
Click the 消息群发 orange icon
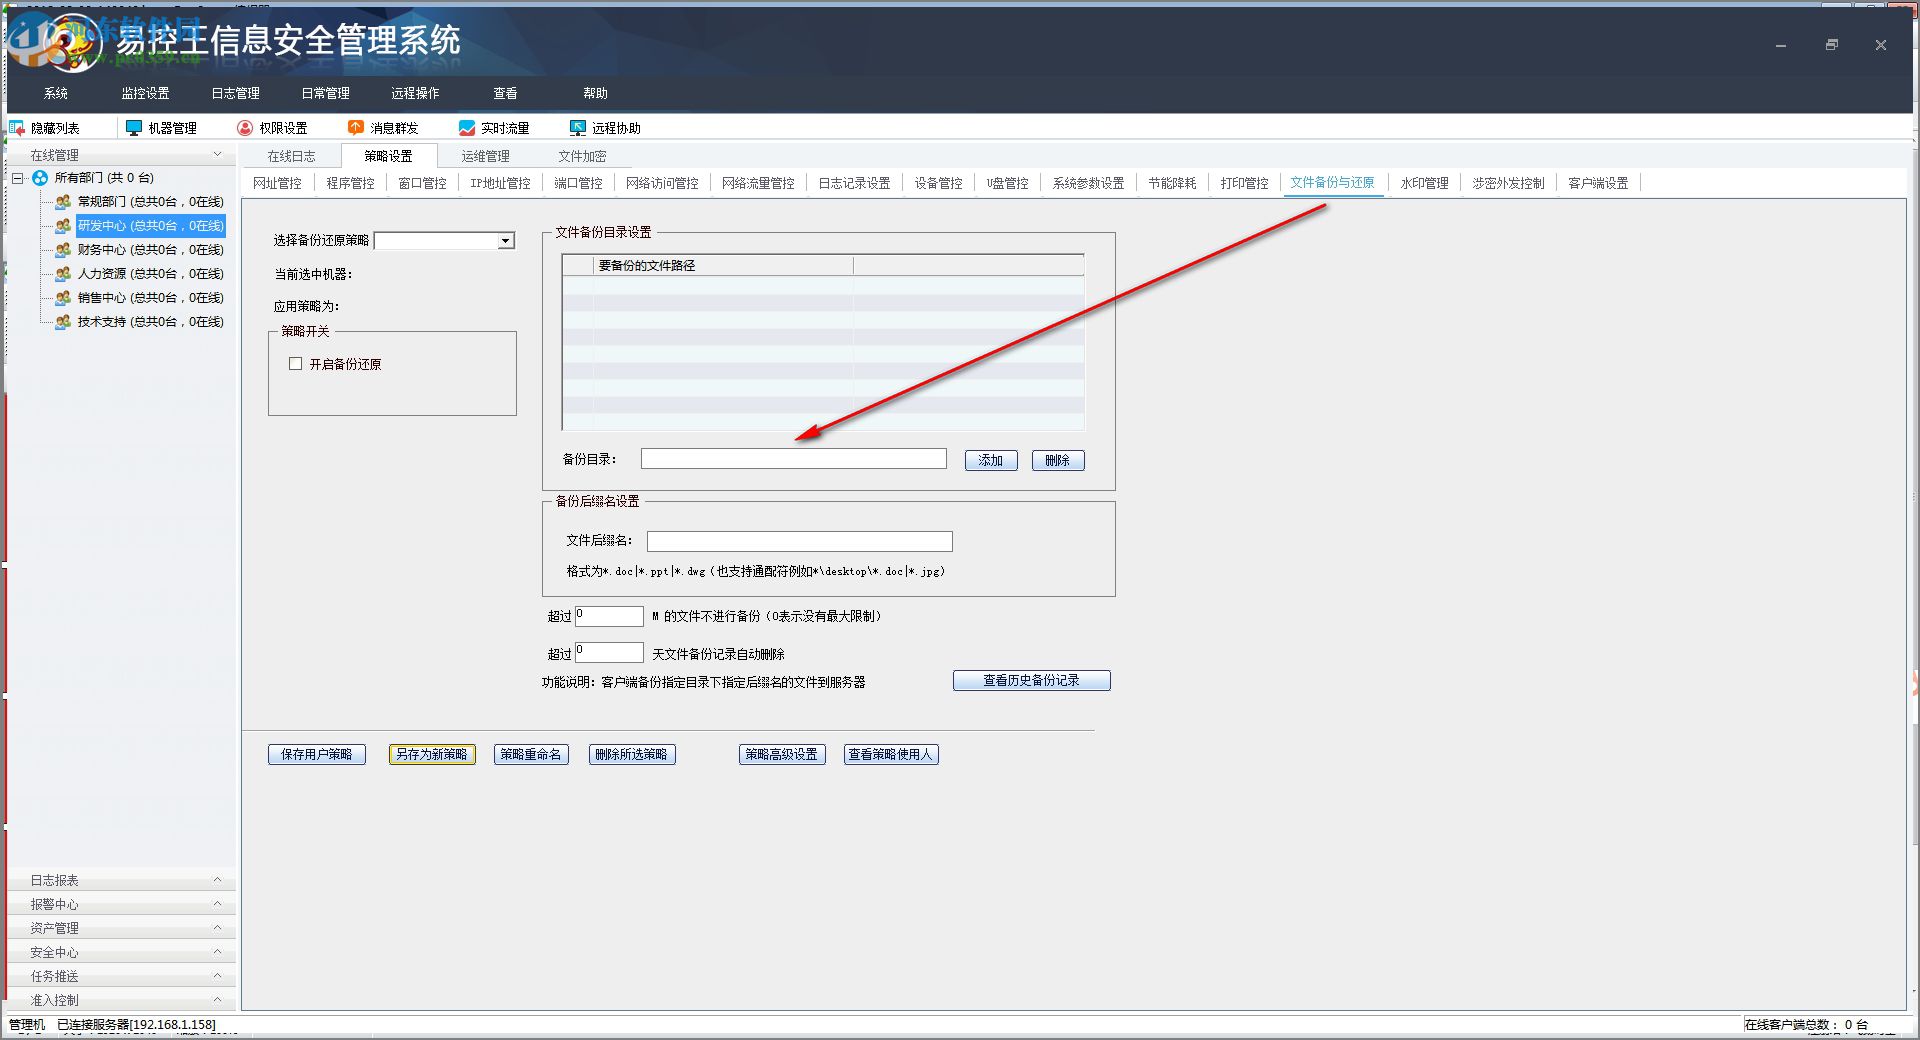pos(356,128)
